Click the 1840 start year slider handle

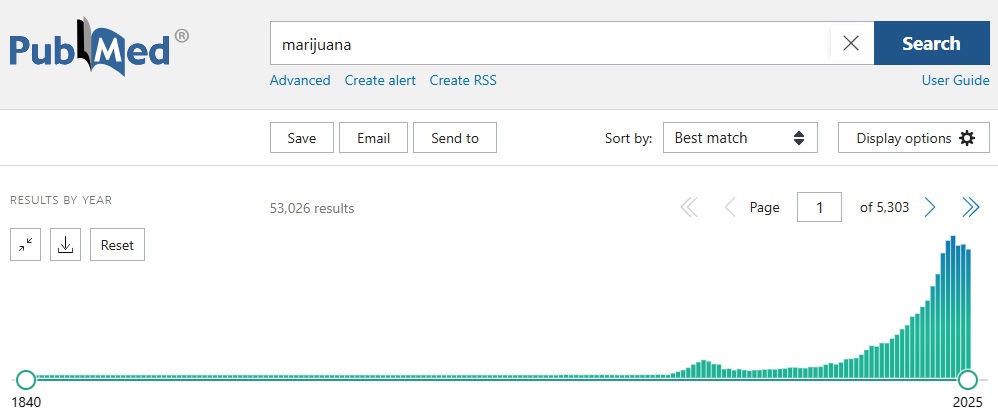(x=26, y=380)
